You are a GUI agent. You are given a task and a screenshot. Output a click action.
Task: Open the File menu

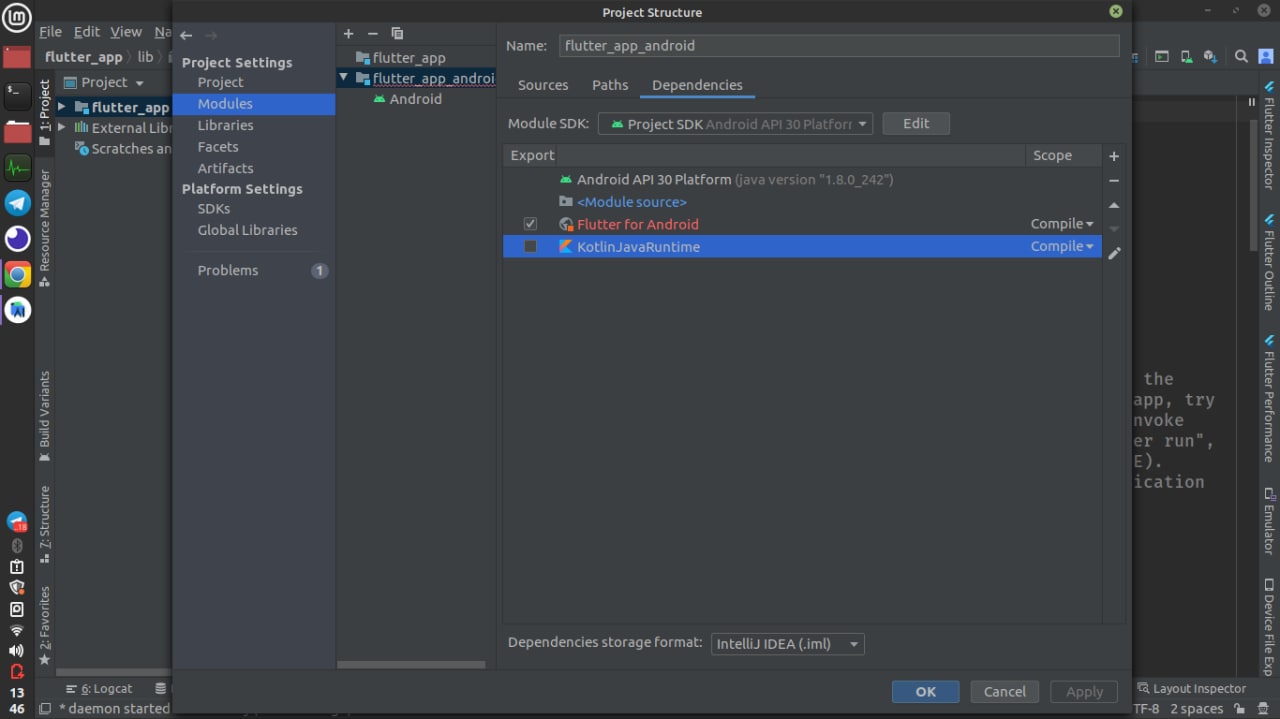(50, 32)
